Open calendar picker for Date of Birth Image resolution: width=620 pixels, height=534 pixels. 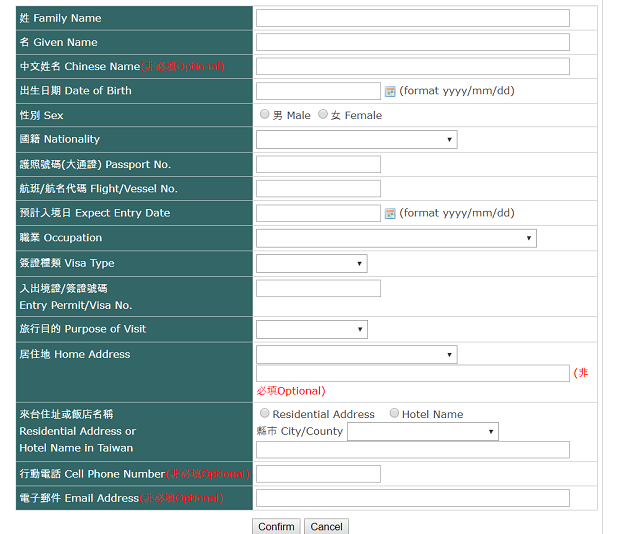[390, 91]
